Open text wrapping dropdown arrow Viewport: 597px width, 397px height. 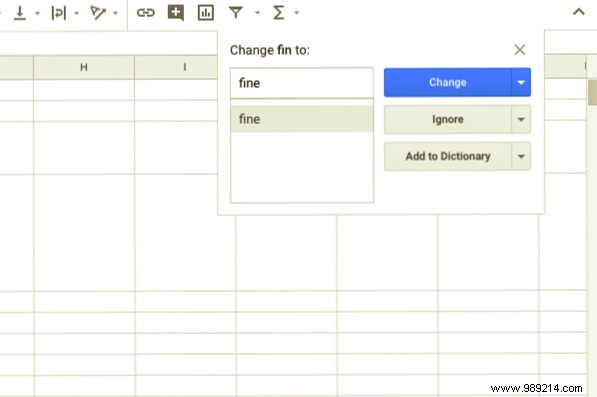pos(77,13)
